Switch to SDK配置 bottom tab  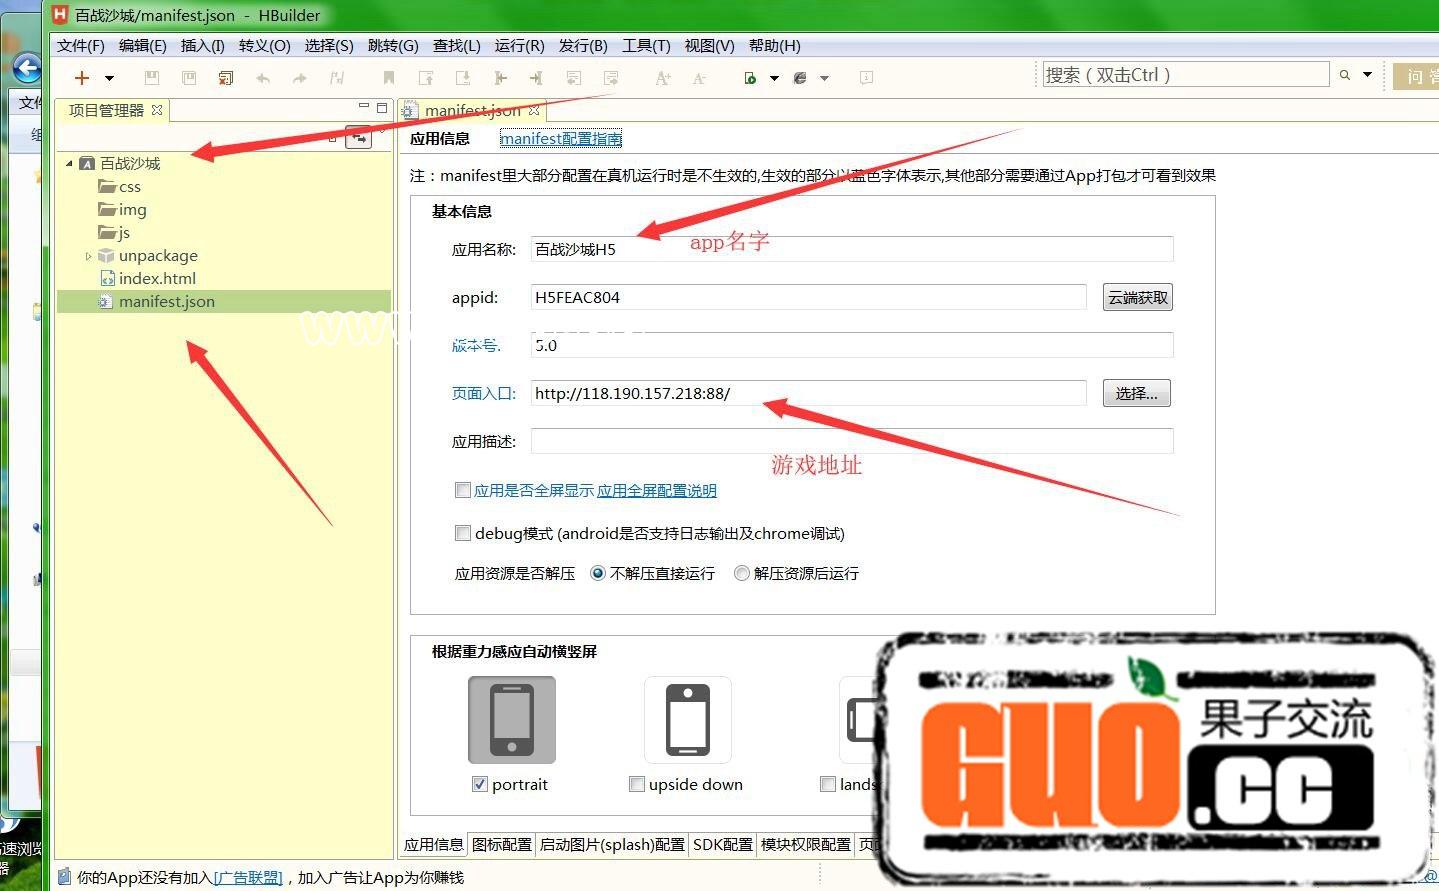tap(723, 844)
